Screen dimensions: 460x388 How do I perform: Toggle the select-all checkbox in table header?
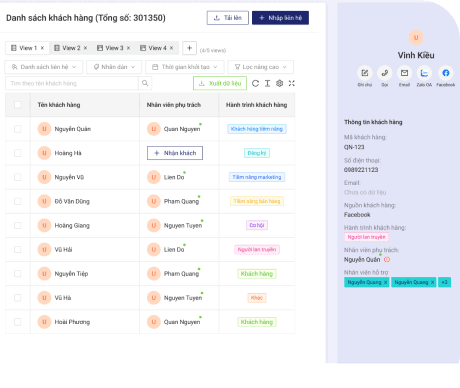pos(18,105)
